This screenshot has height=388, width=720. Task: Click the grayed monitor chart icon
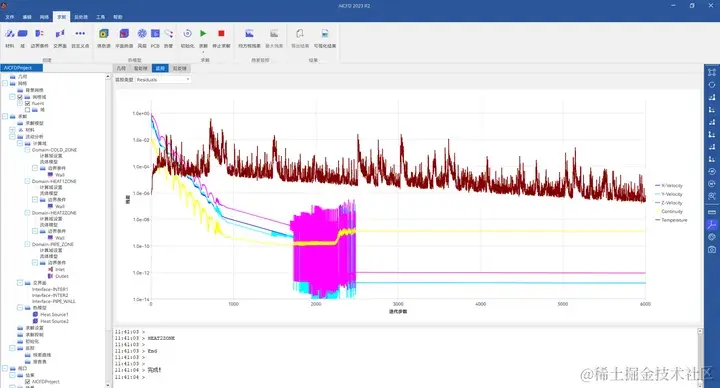pos(274,34)
